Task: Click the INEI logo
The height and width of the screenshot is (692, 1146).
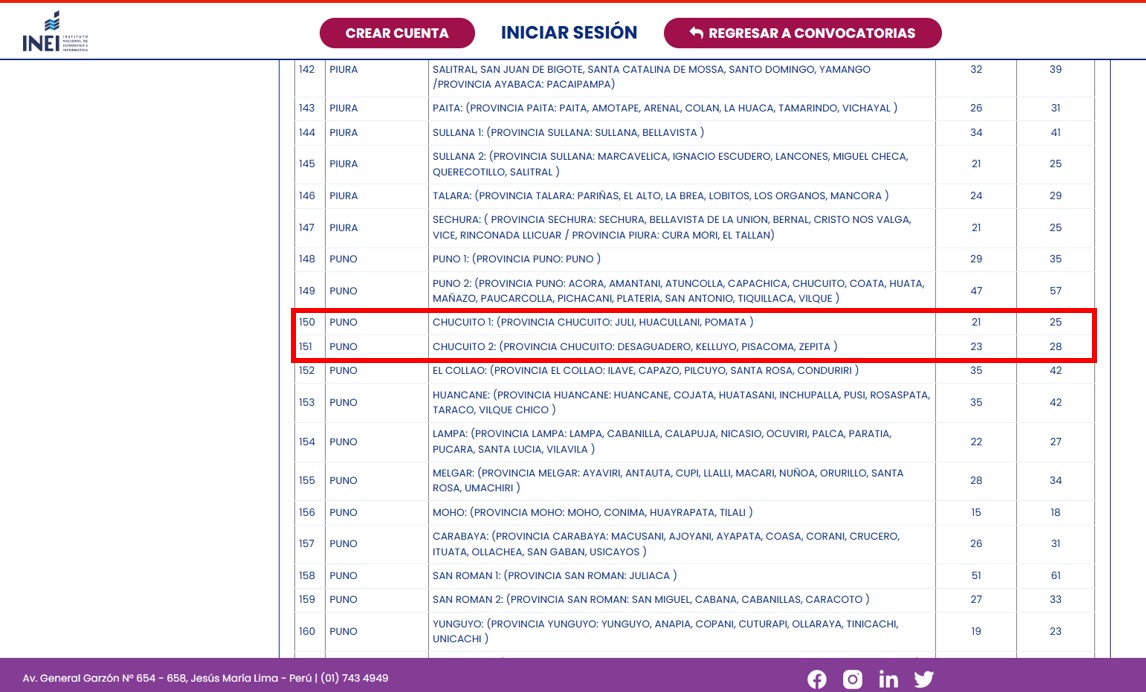Action: coord(55,32)
